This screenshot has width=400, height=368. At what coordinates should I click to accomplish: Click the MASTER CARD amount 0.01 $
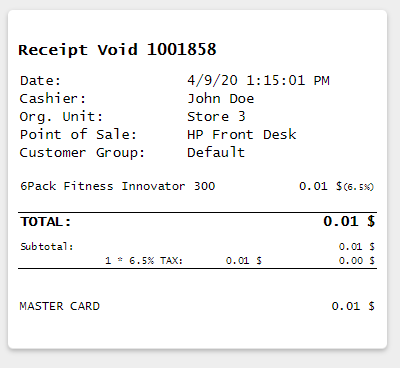click(353, 306)
